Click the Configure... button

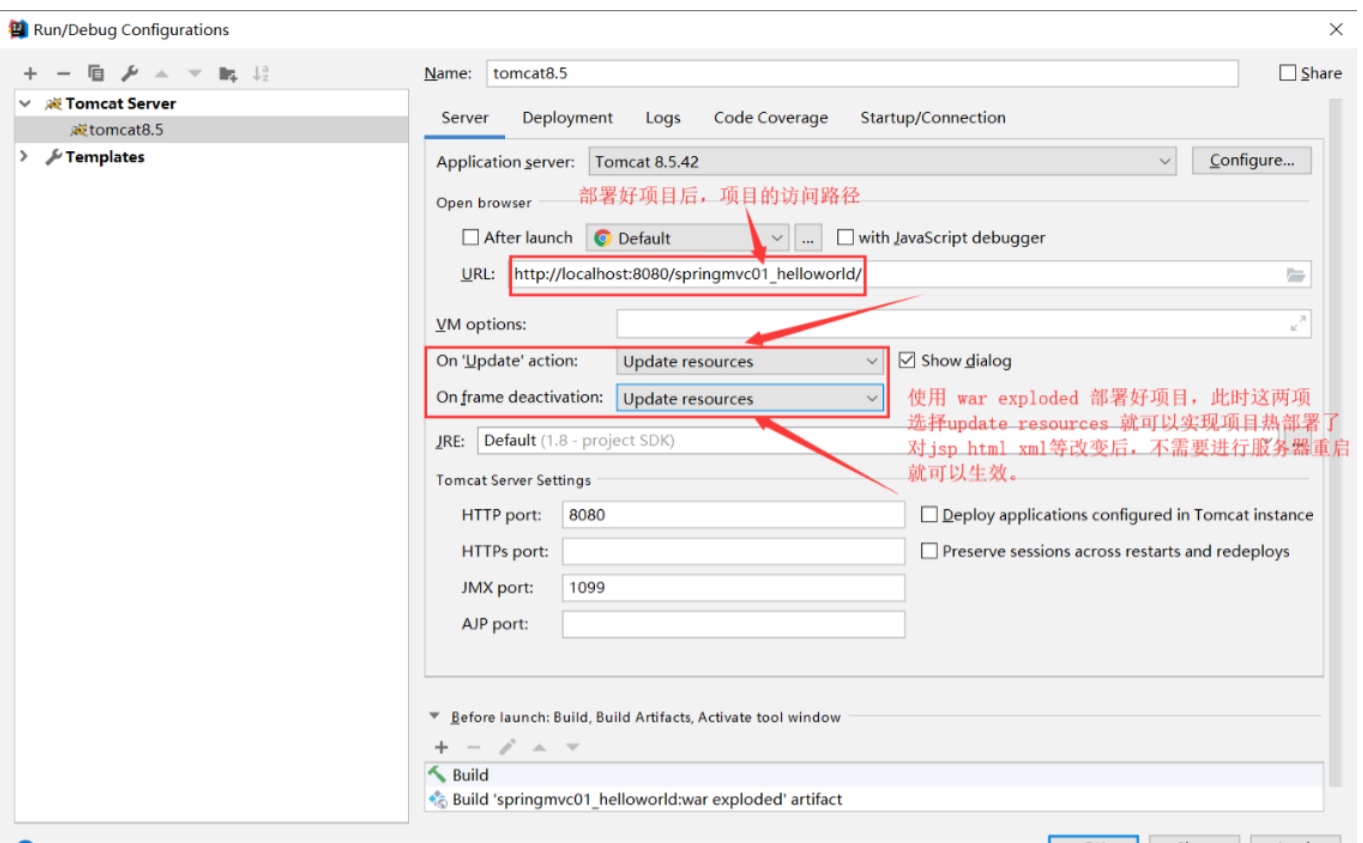(1252, 160)
